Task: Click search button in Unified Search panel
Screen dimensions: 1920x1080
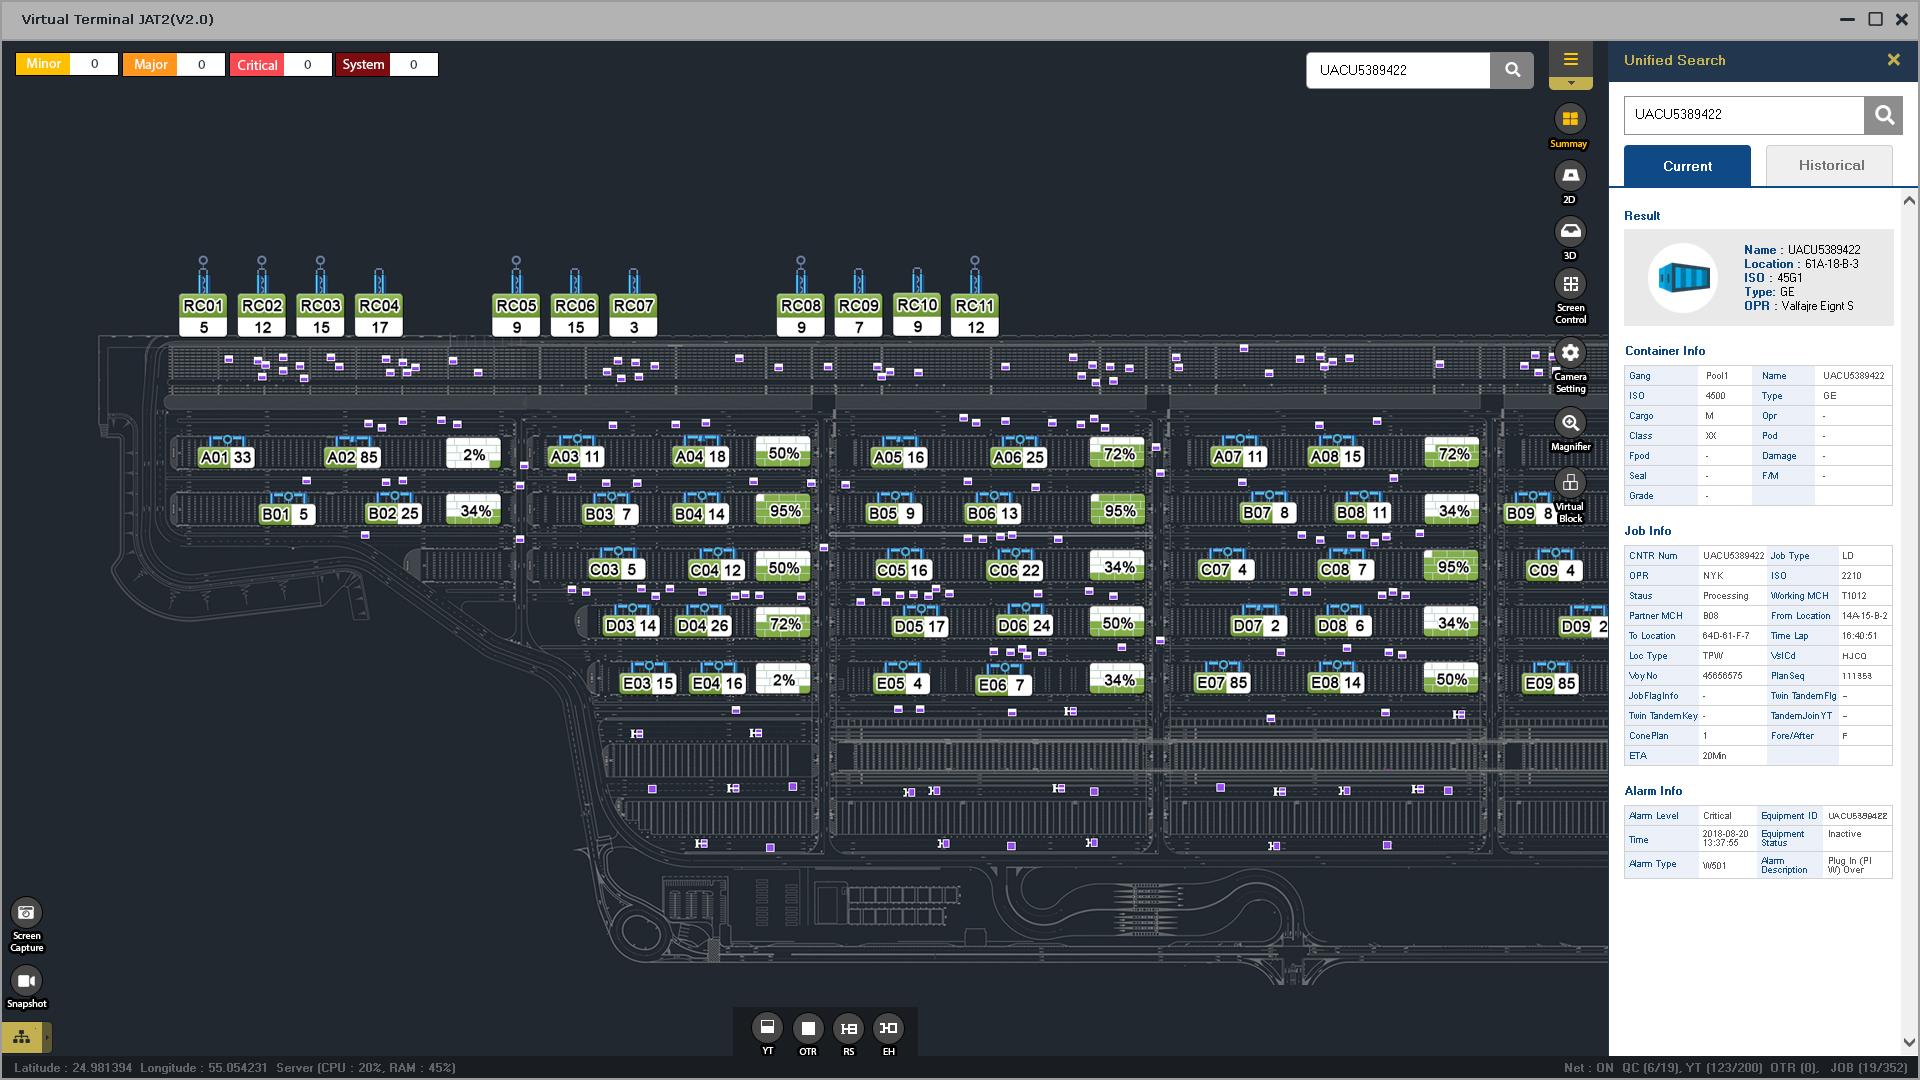Action: 1884,115
